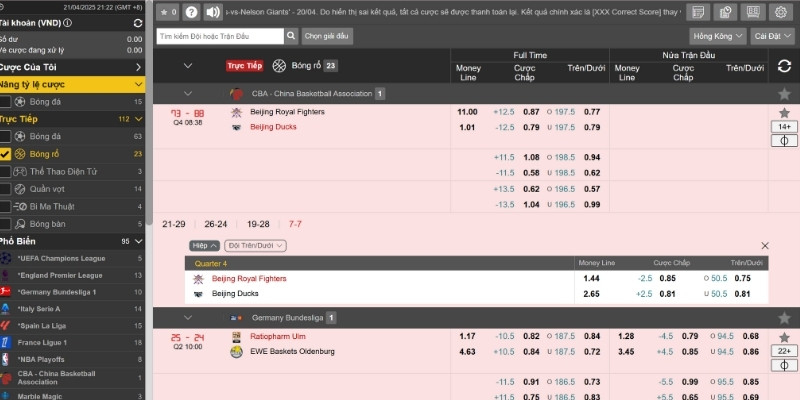Click the basketball icon beside Bóng rổ header
The image size is (800, 400).
279,65
